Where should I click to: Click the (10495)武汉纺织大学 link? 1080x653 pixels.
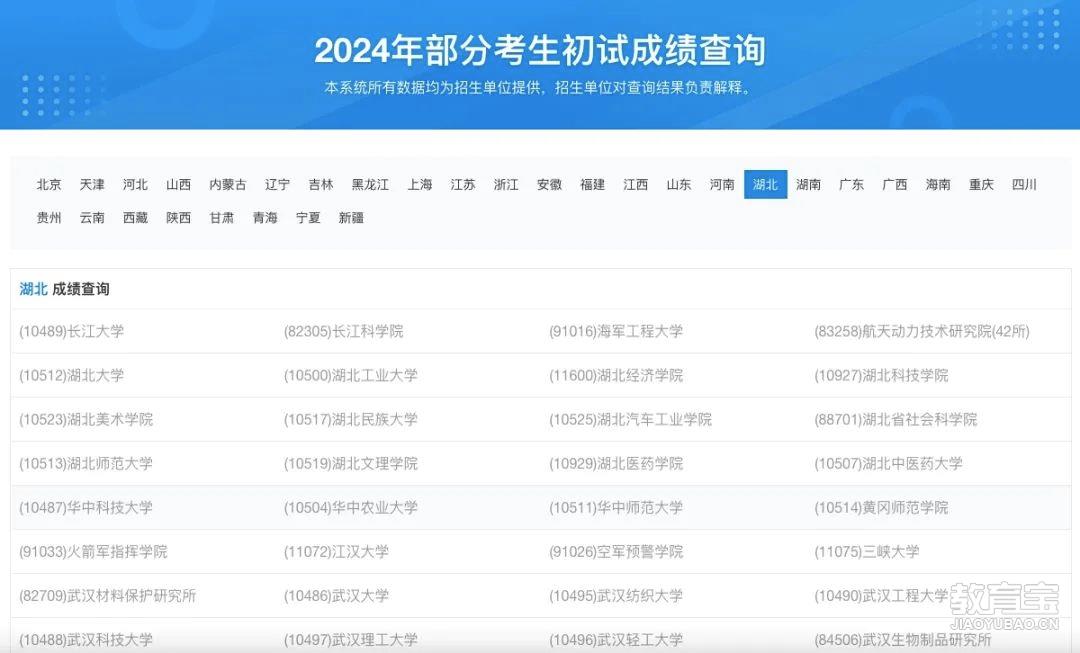click(x=616, y=596)
